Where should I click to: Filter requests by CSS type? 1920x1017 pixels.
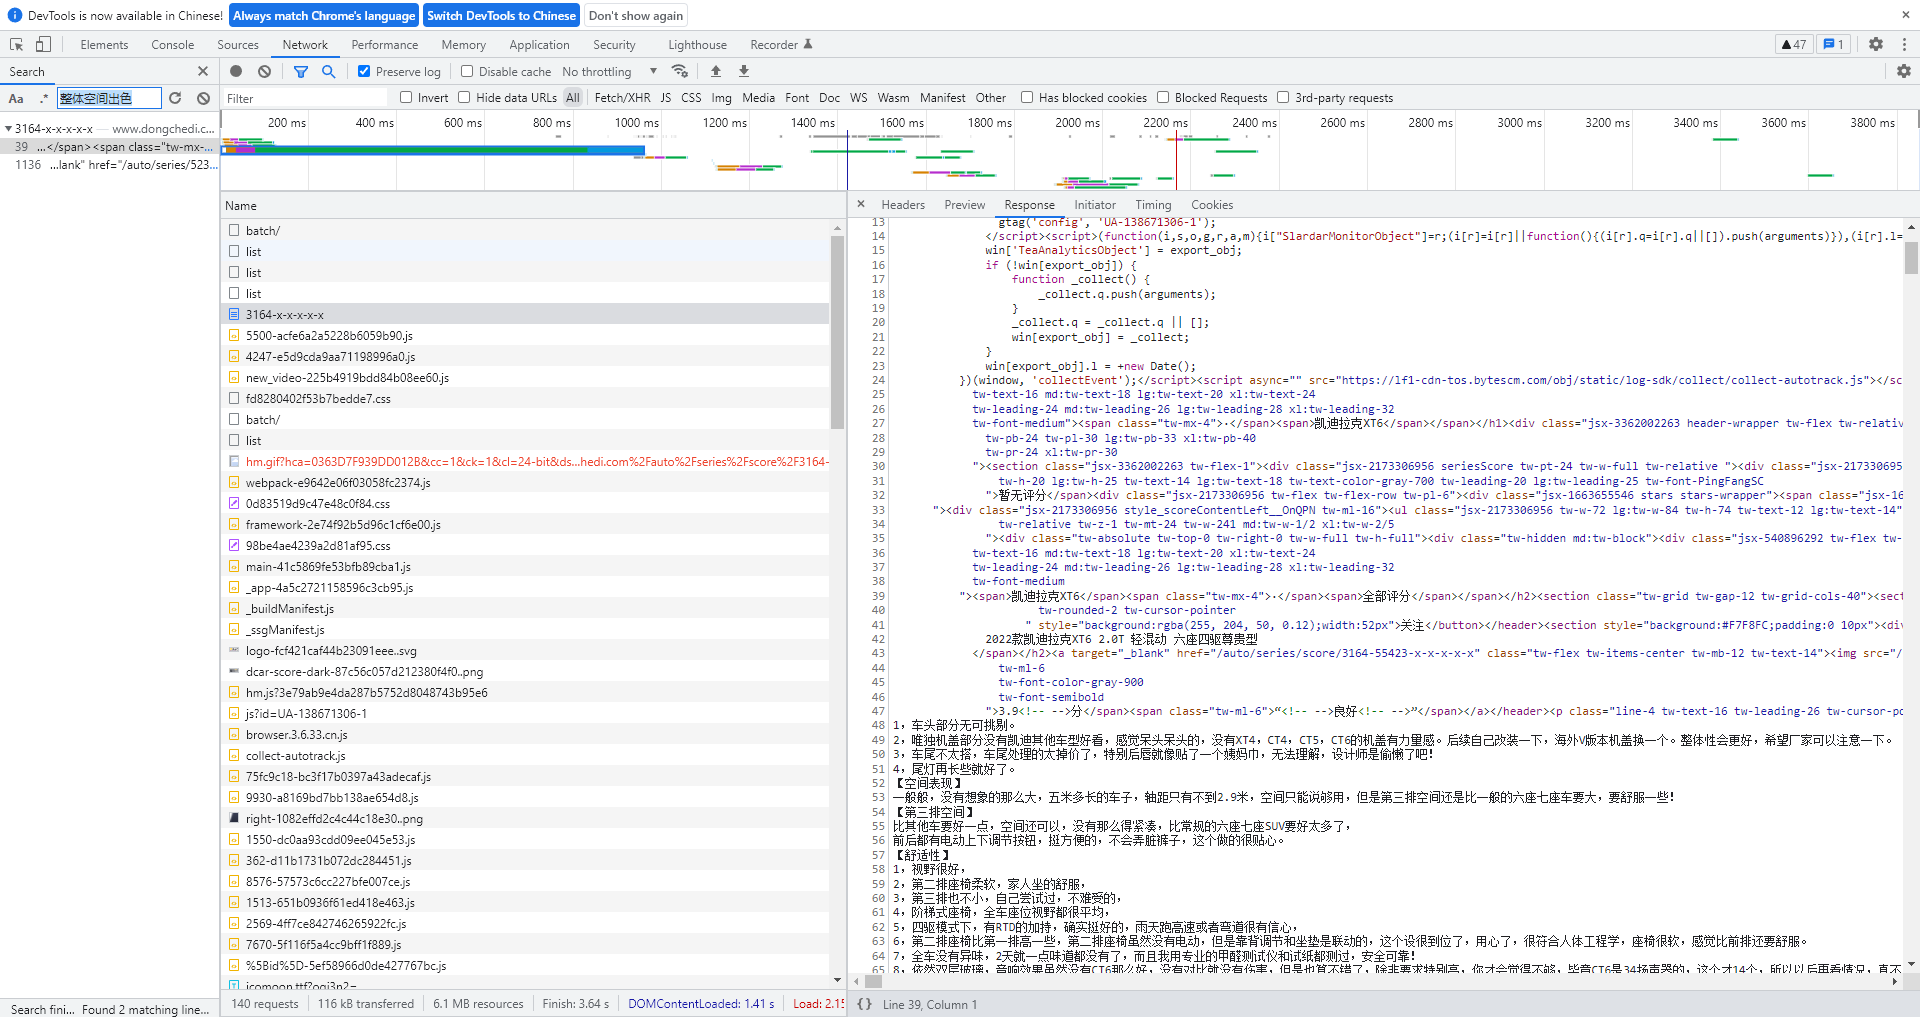click(x=691, y=97)
